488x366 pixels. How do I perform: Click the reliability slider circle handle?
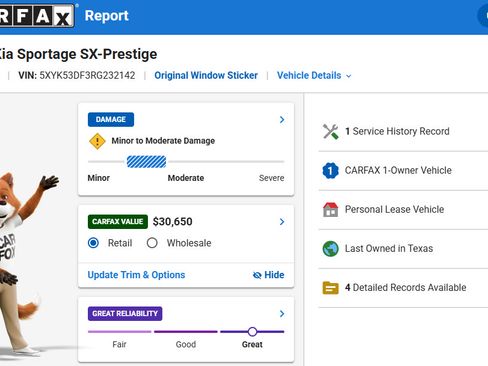pos(252,332)
